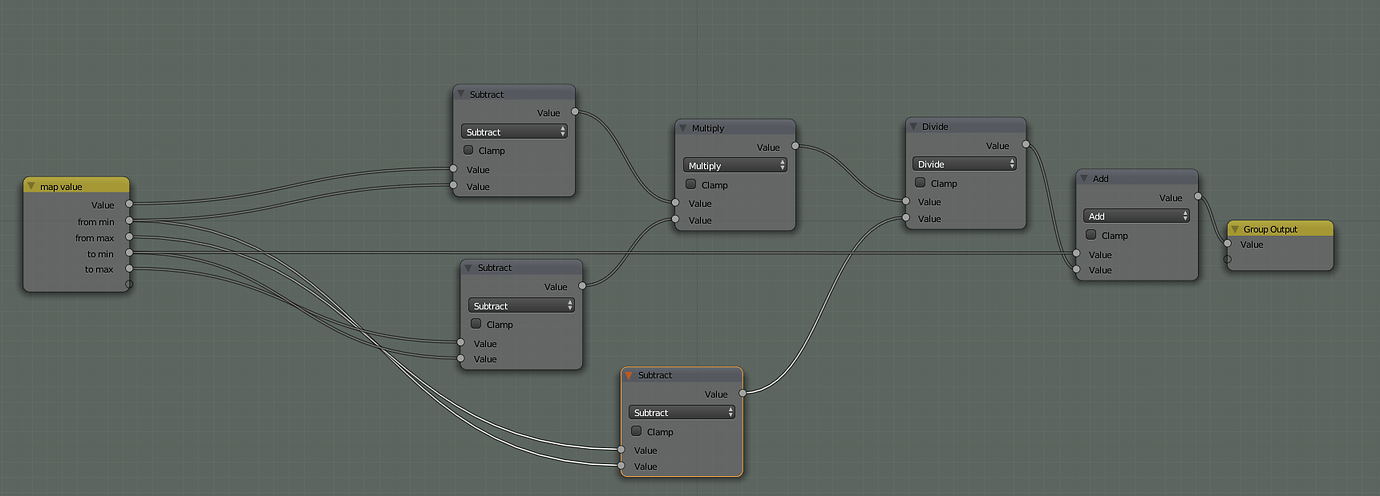Click highlighted Subtract node's second Value input socket
This screenshot has width=1380, height=496.
621,466
